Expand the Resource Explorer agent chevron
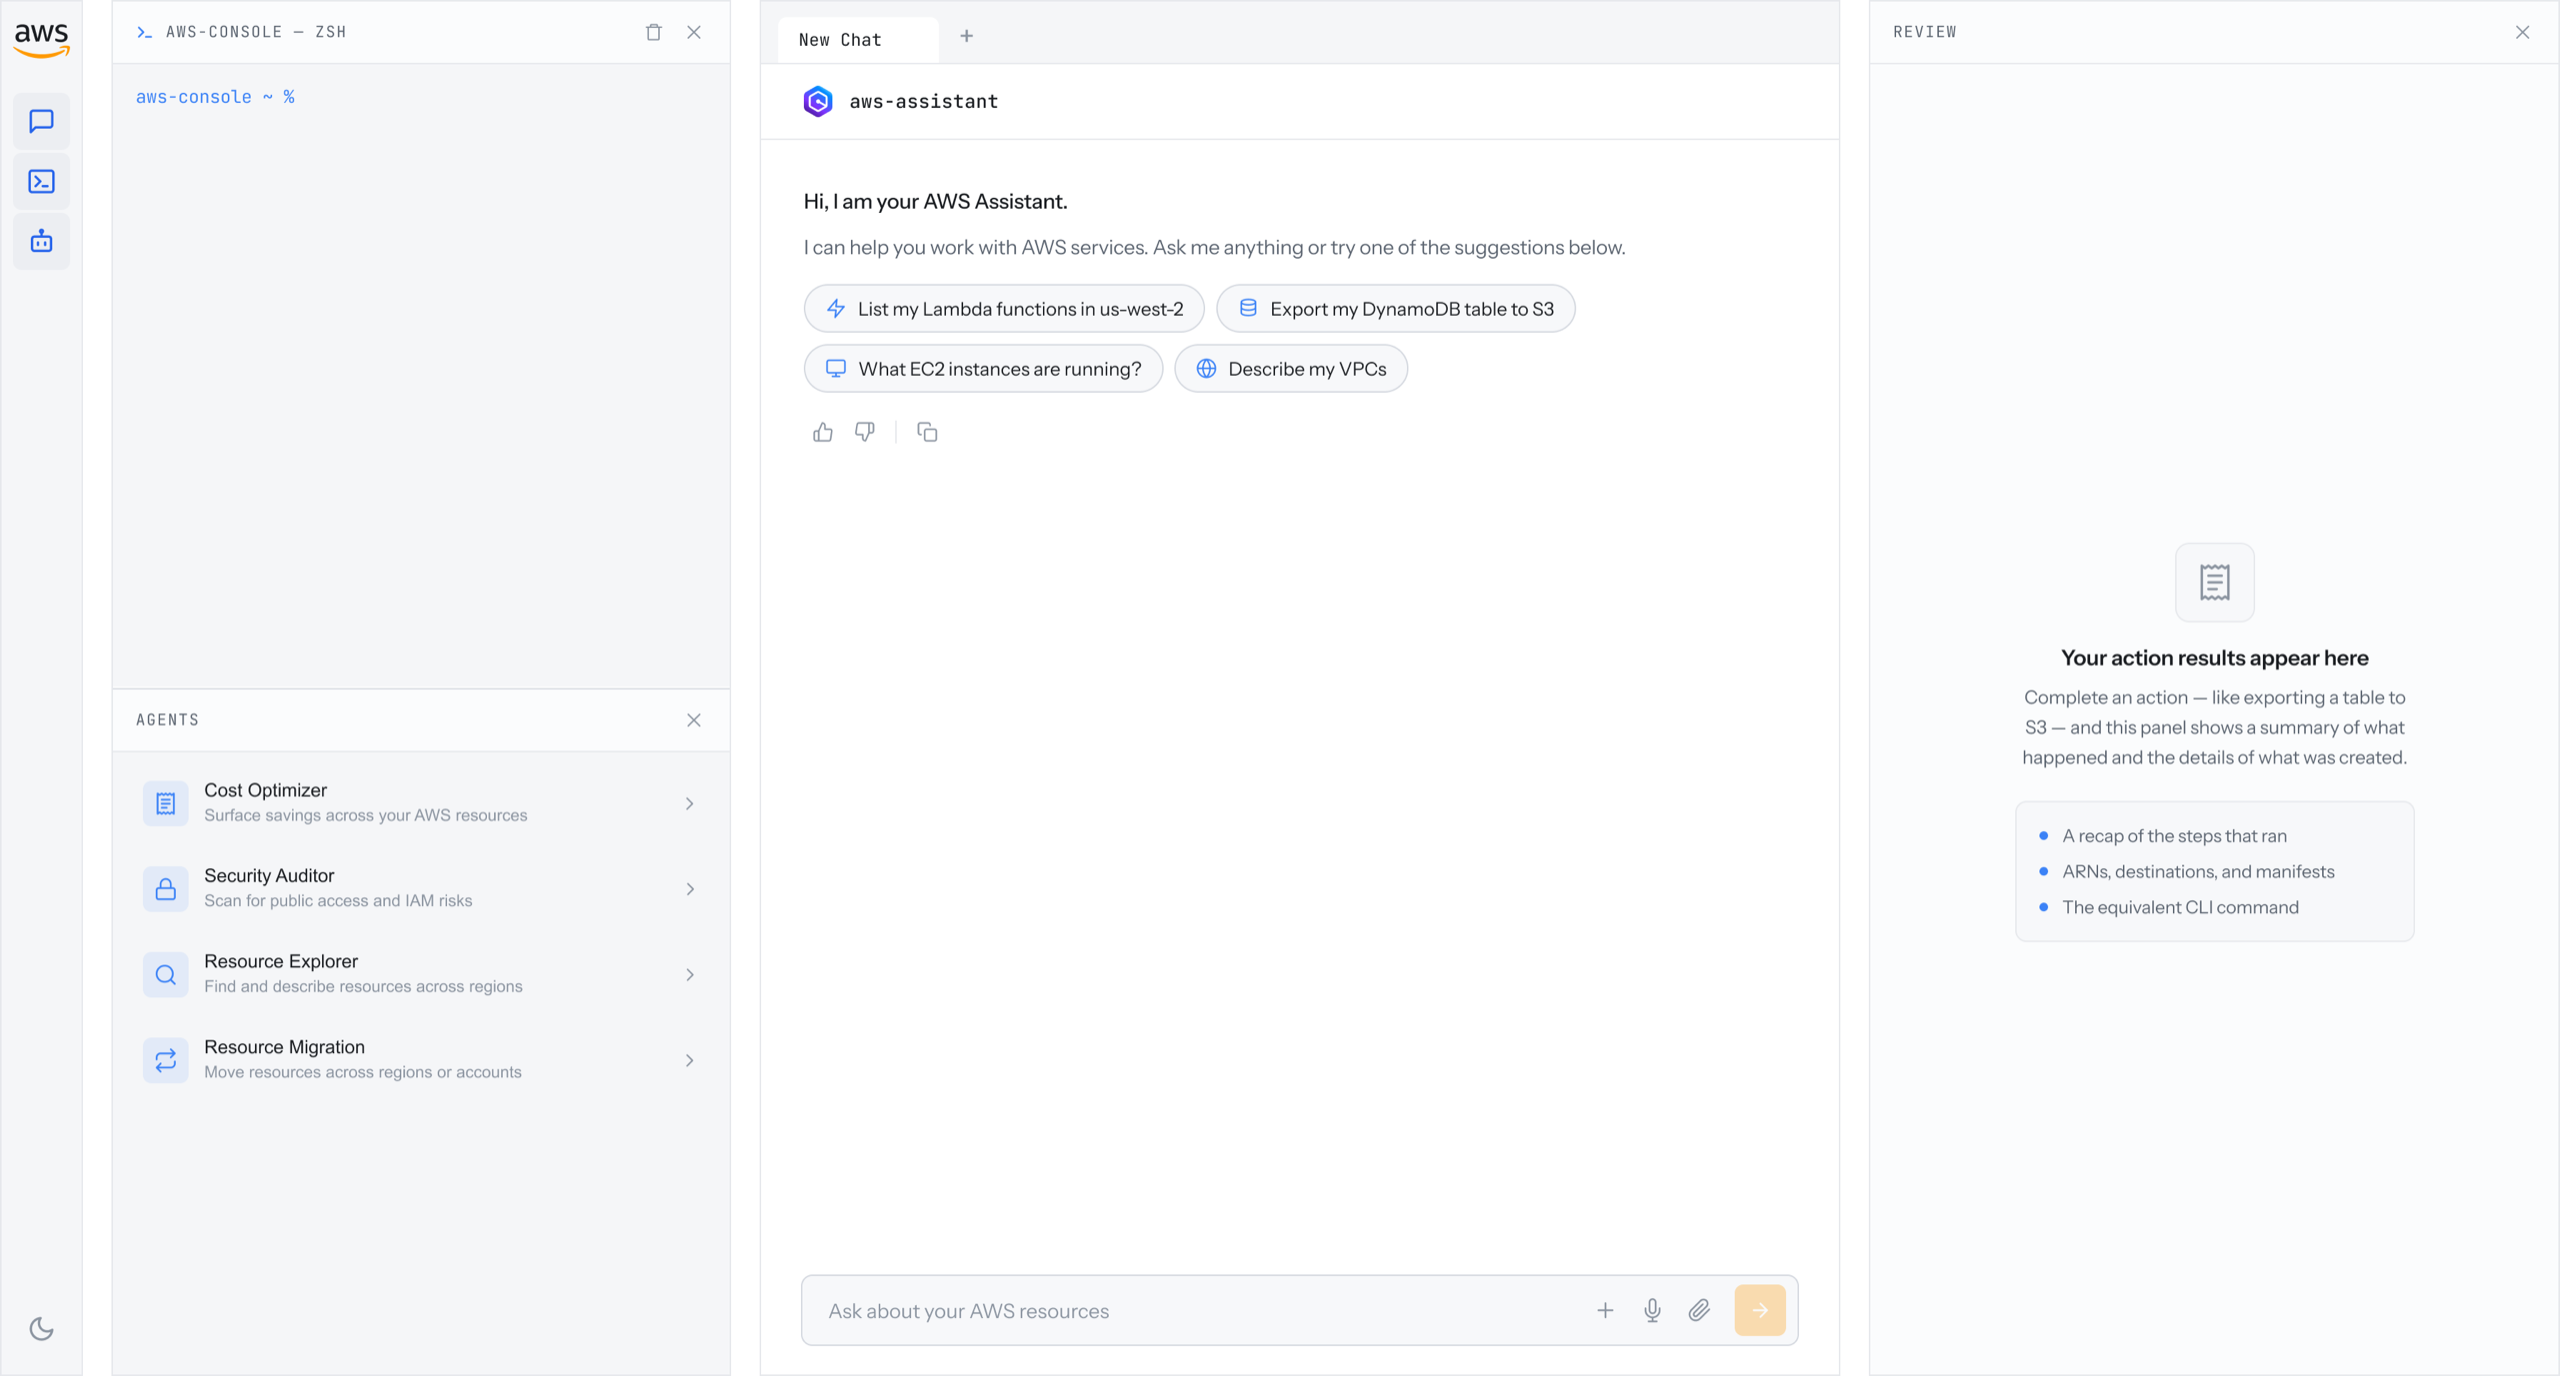This screenshot has width=2560, height=1376. 690,974
